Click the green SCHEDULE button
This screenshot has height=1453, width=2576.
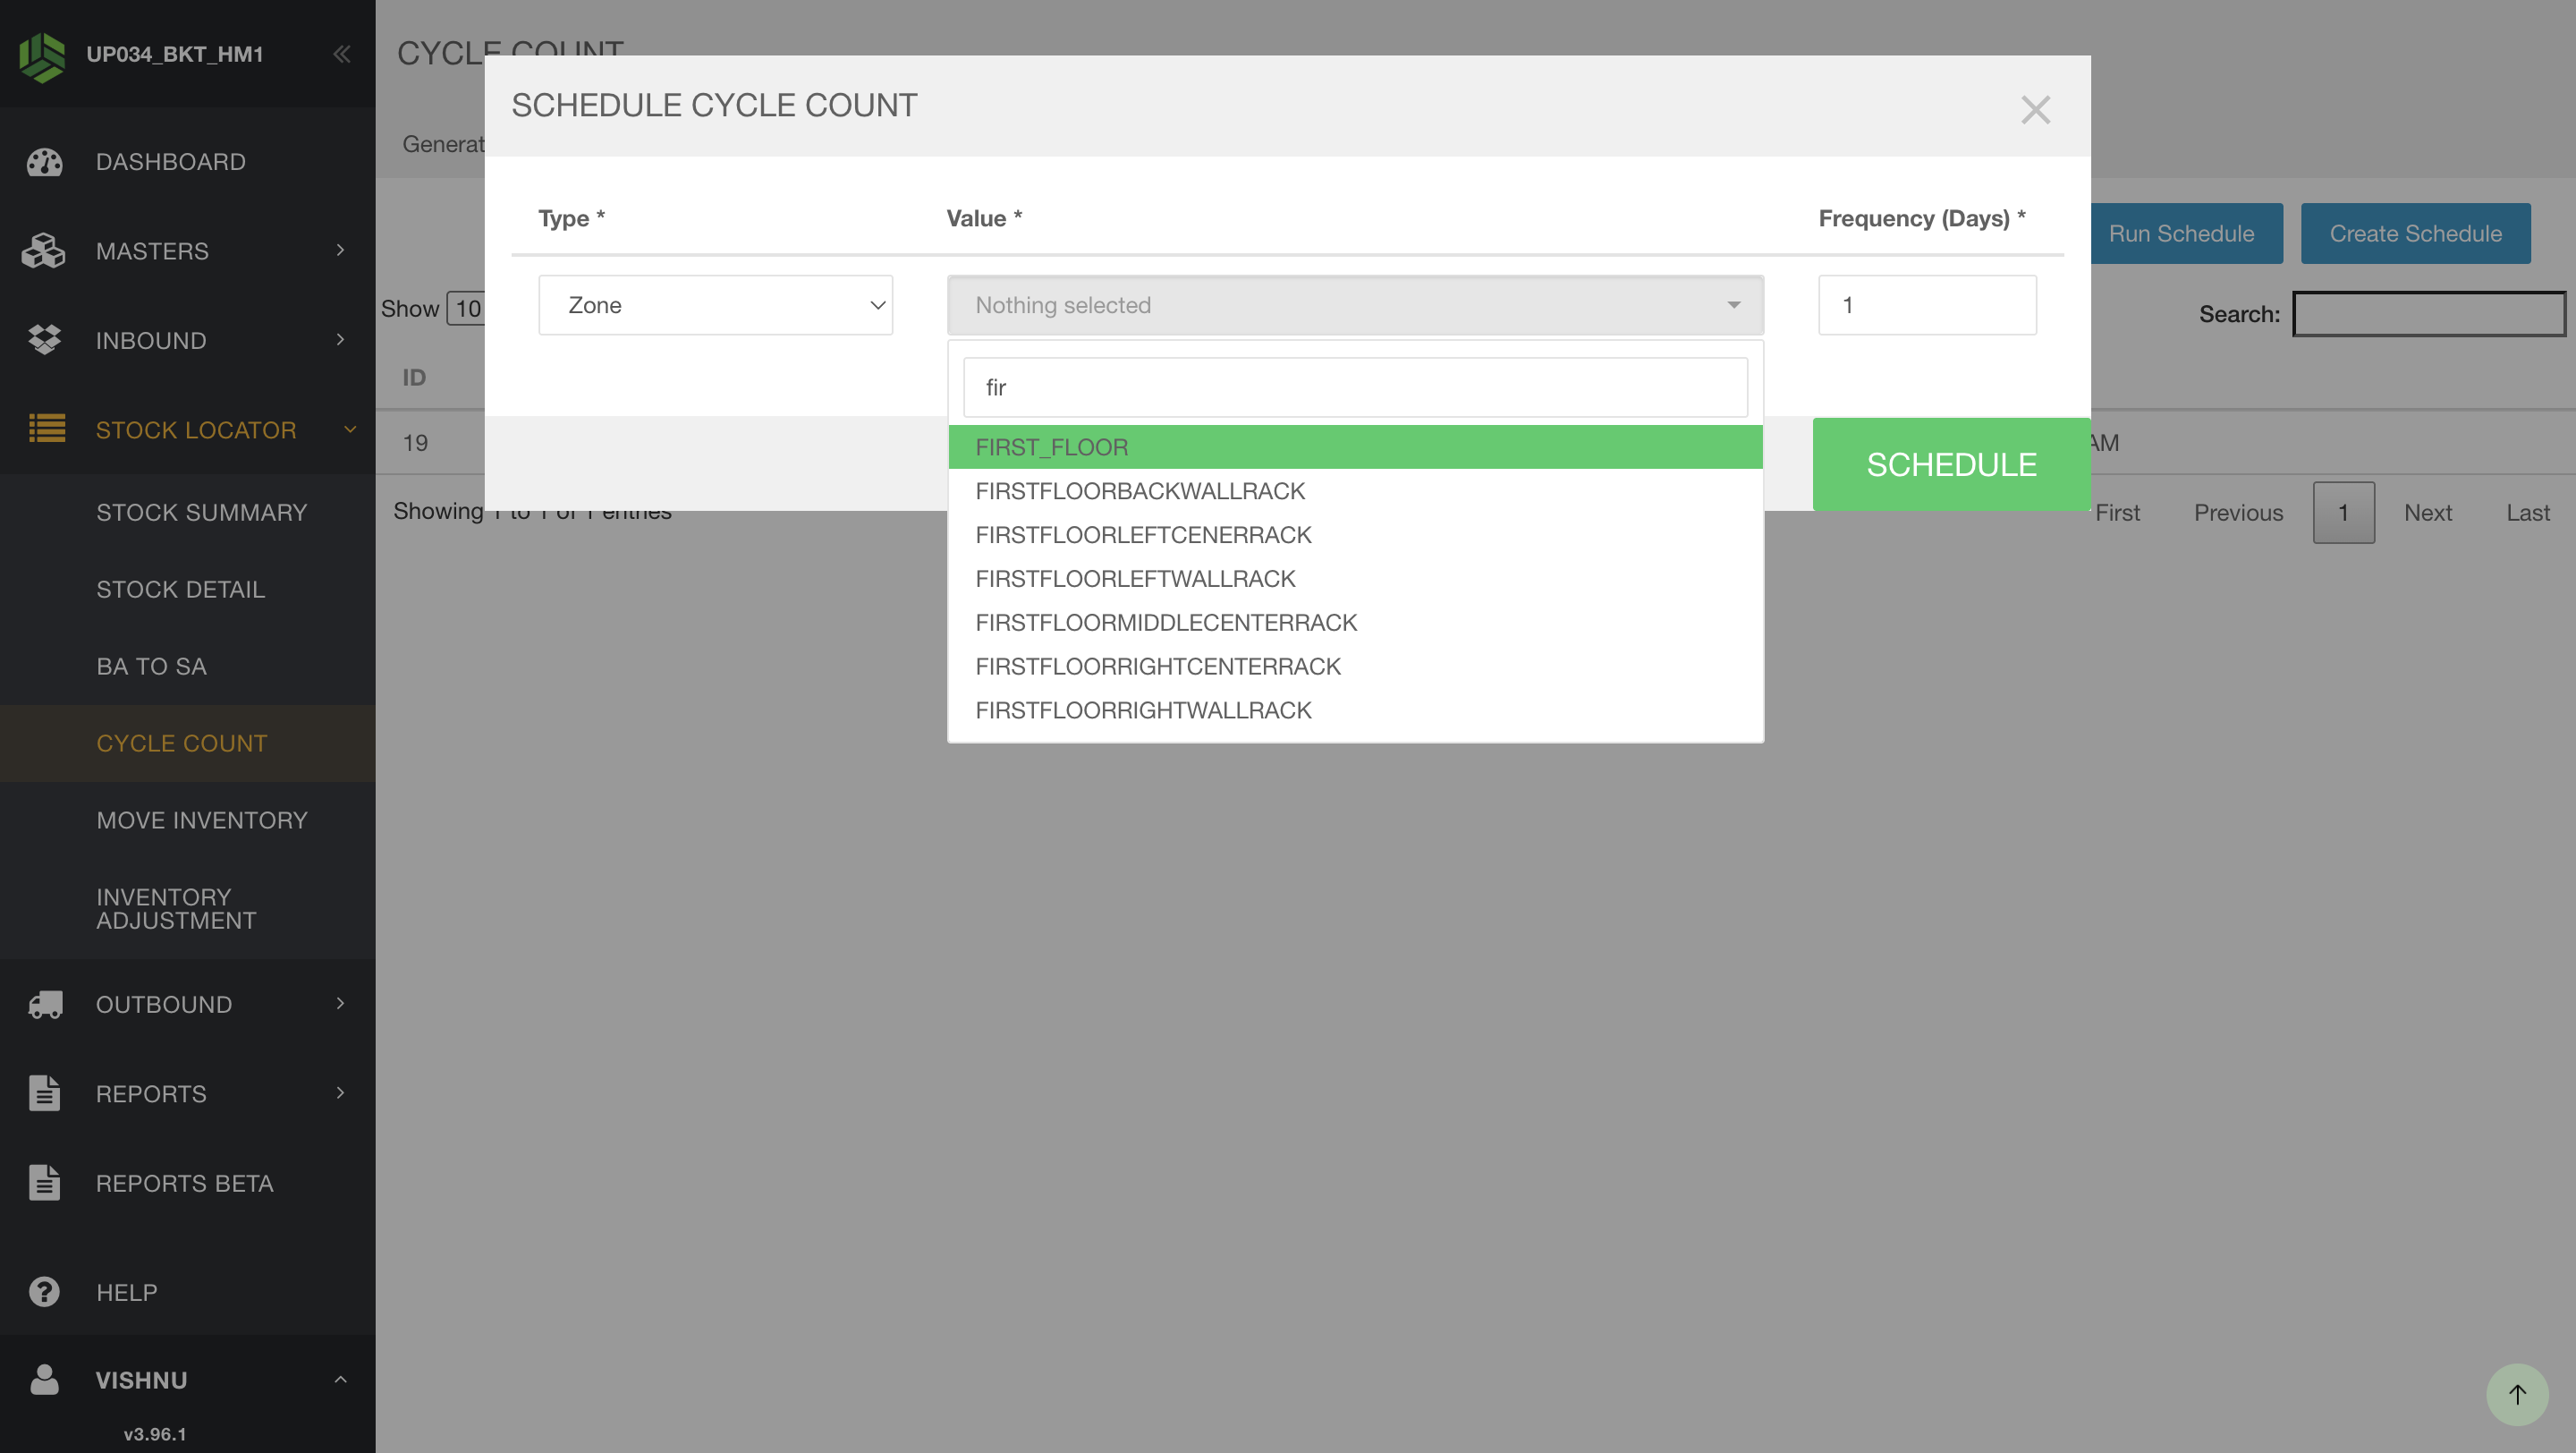(x=1951, y=465)
